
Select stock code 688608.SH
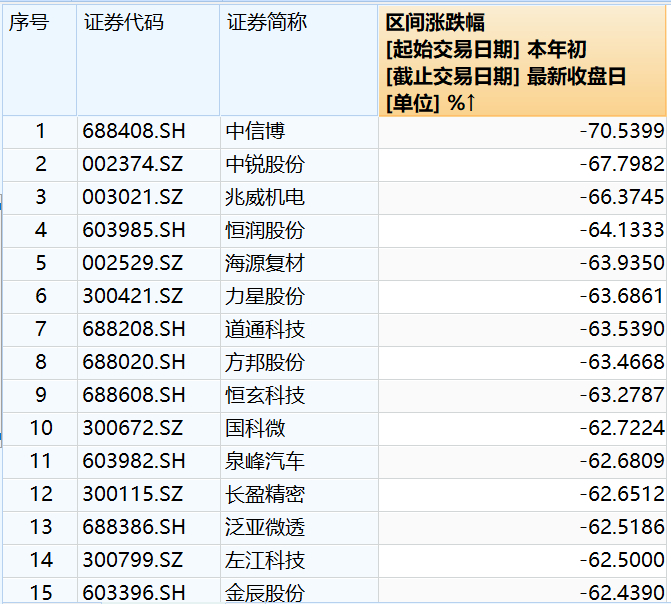click(x=134, y=395)
